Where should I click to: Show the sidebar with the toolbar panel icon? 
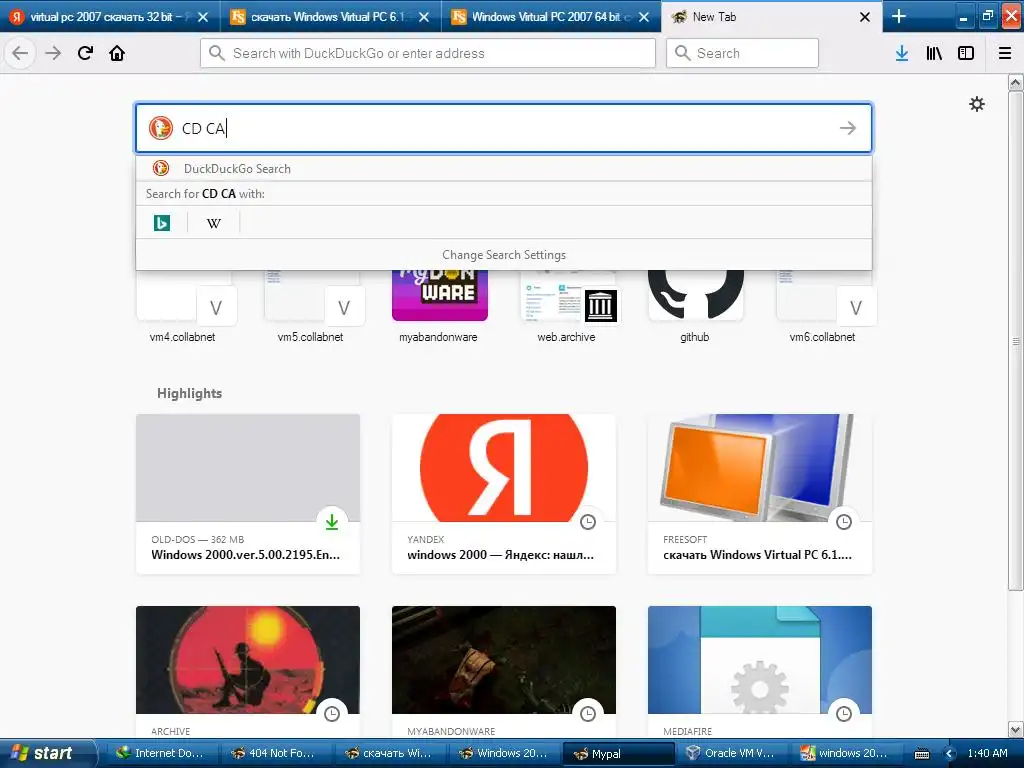[x=966, y=53]
